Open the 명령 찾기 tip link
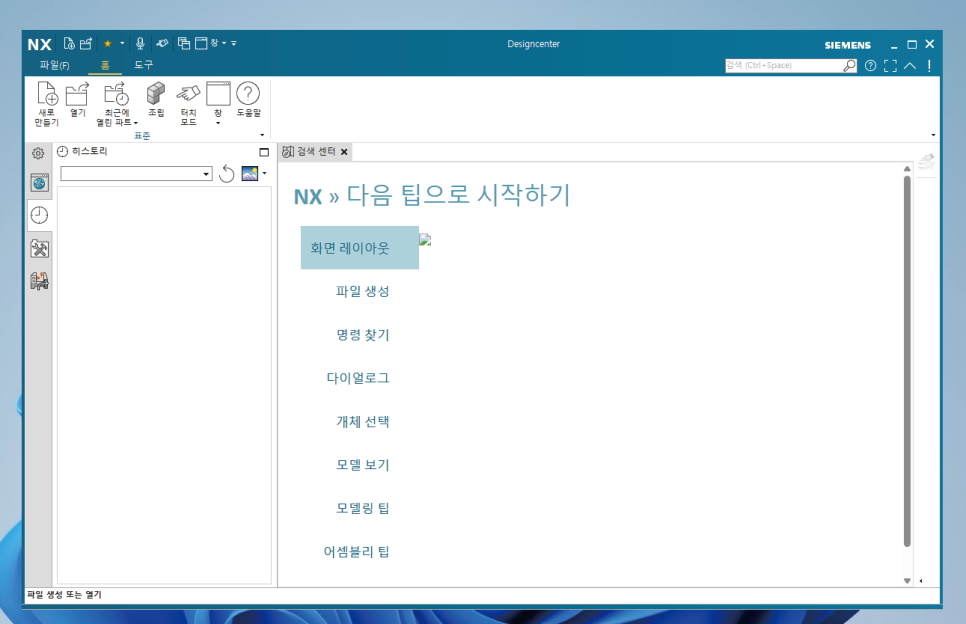This screenshot has height=624, width=966. click(362, 334)
